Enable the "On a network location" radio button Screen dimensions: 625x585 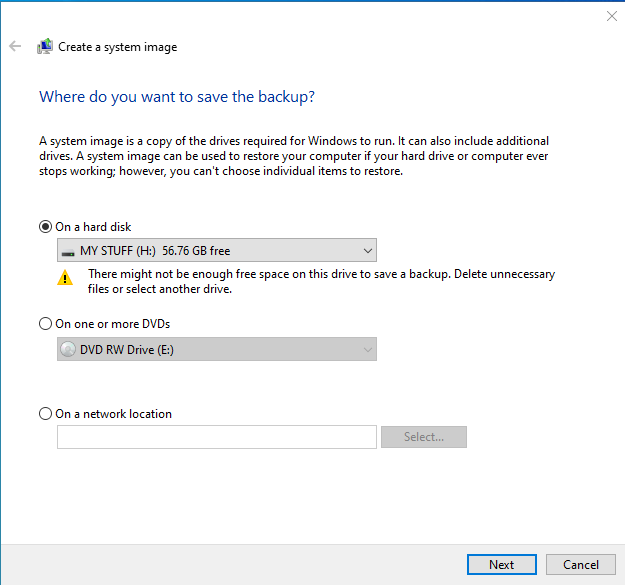pyautogui.click(x=45, y=414)
